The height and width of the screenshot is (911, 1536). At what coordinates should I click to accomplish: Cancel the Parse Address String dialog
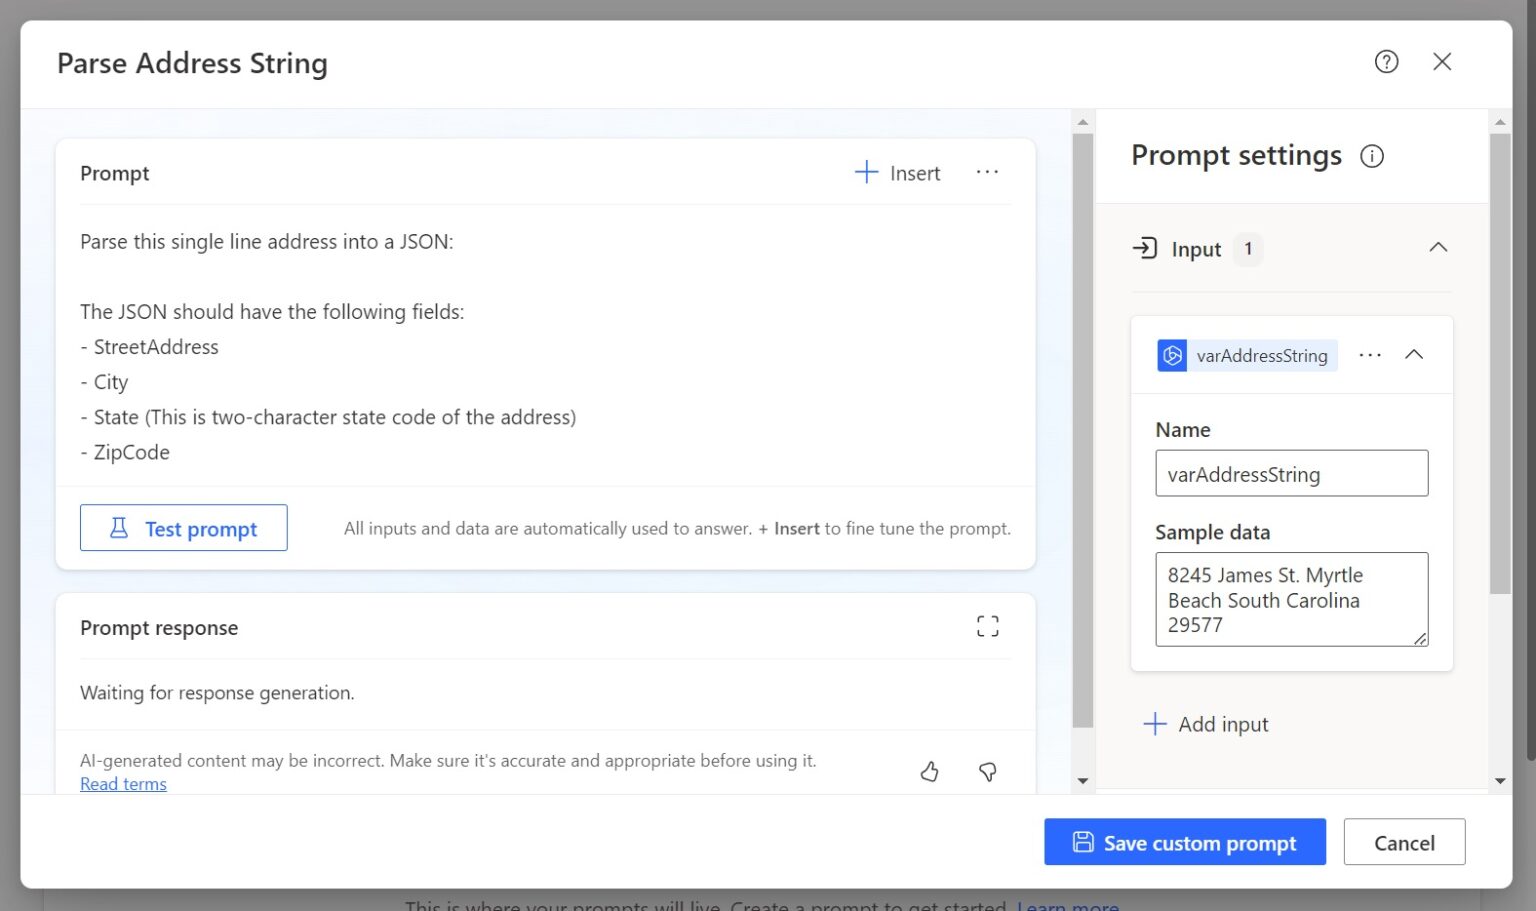pos(1404,842)
